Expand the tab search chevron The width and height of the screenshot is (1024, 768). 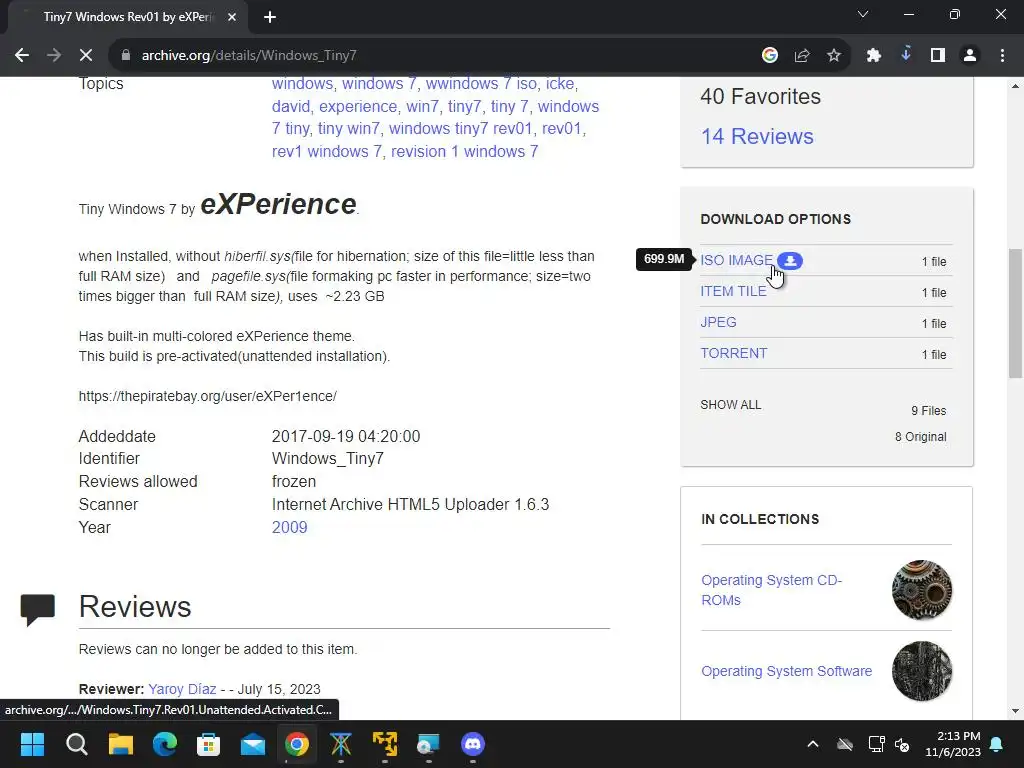tap(863, 14)
